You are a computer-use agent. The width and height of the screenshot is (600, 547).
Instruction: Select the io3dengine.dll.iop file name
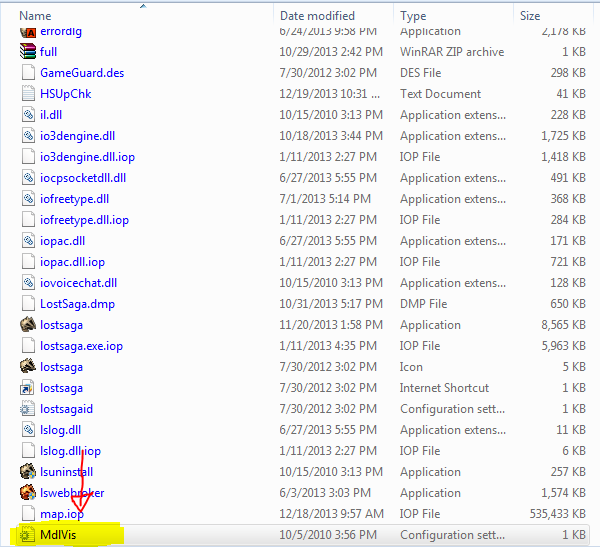coord(87,157)
